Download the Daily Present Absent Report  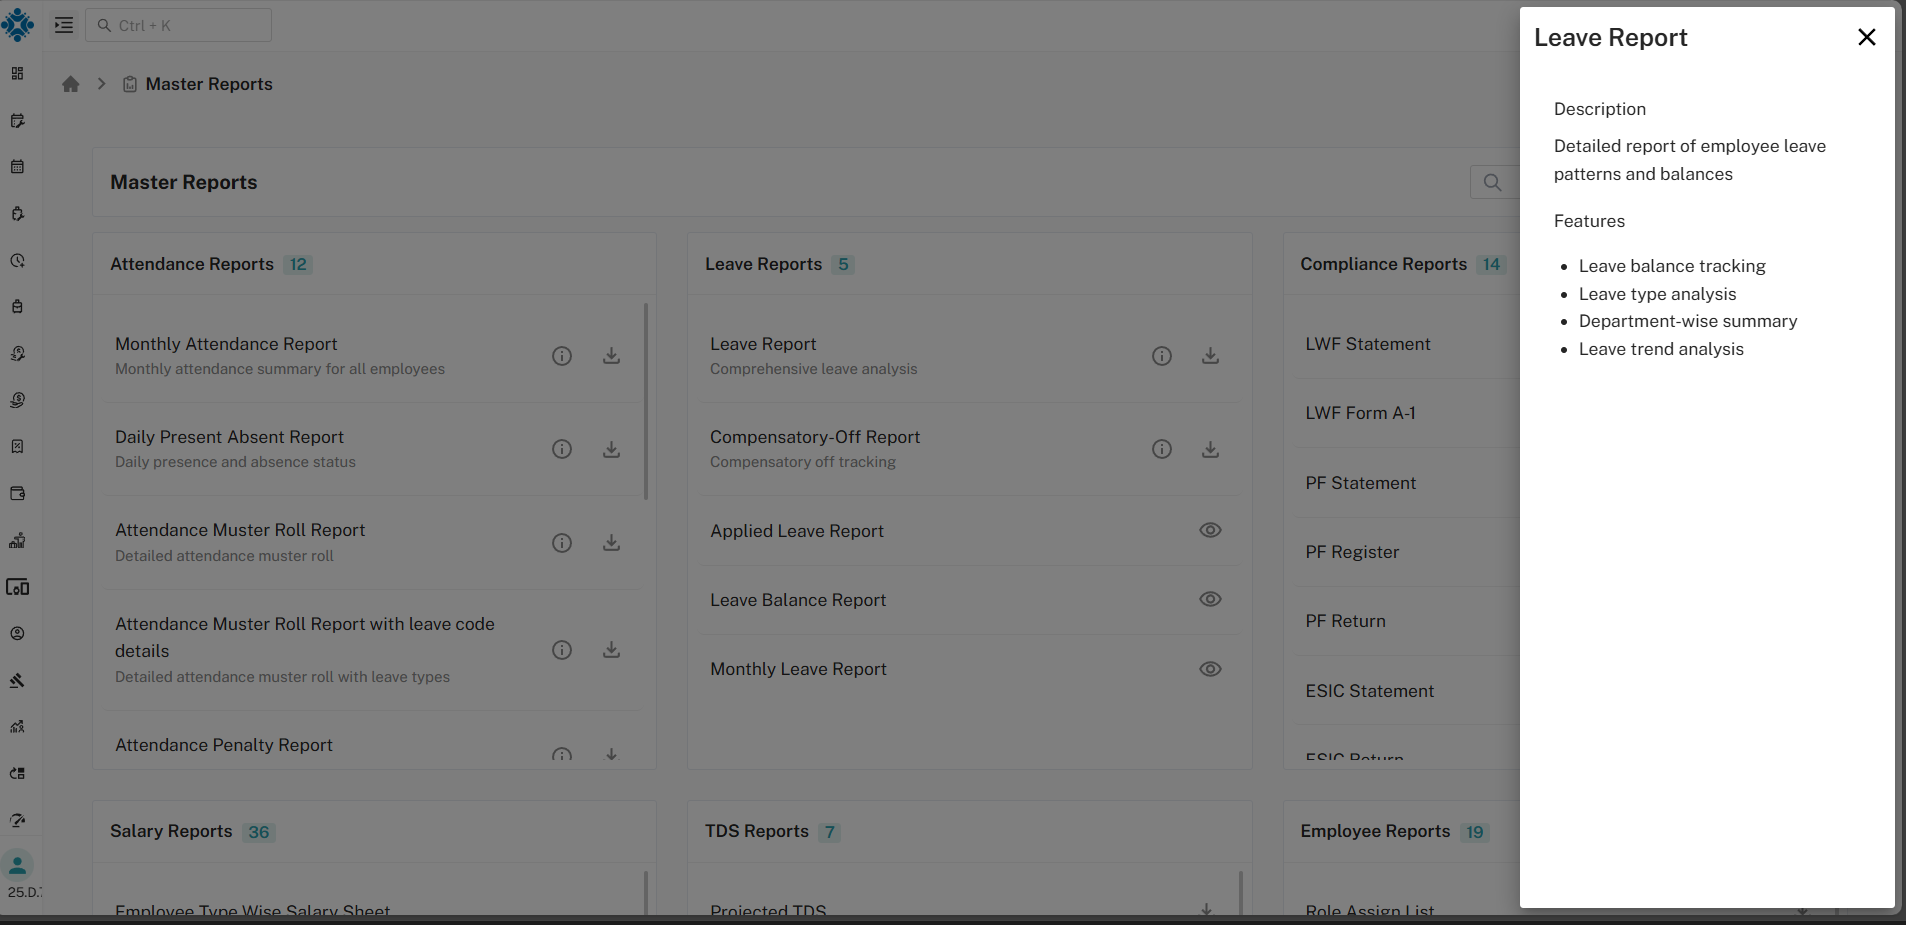click(x=611, y=449)
